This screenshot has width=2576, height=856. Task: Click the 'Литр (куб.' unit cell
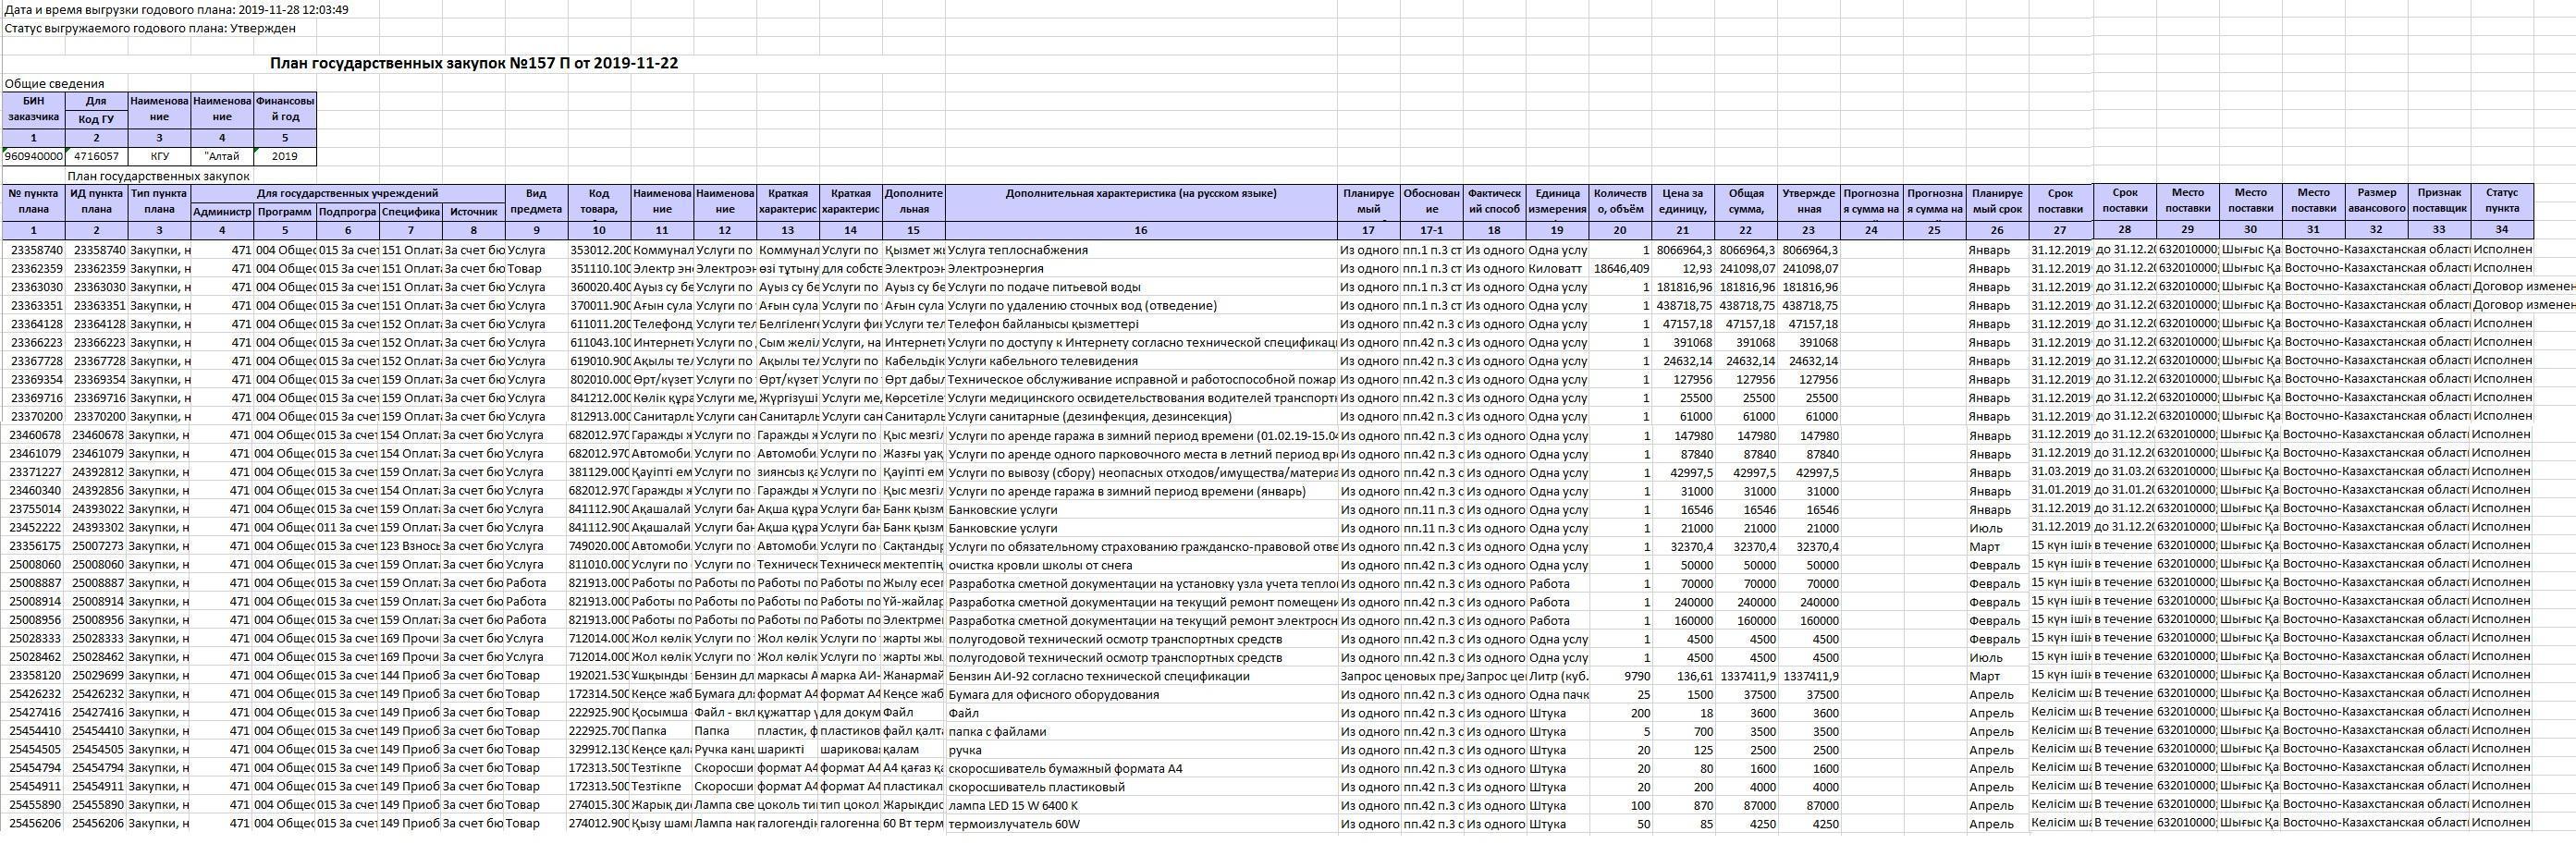(1557, 676)
